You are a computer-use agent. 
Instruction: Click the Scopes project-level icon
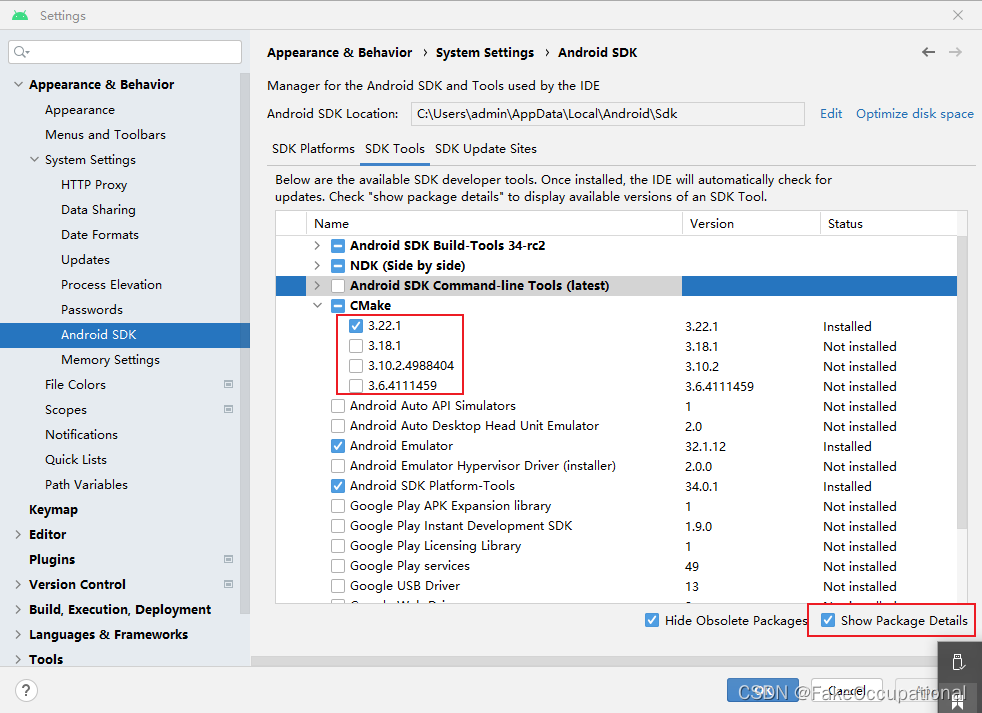coord(229,409)
